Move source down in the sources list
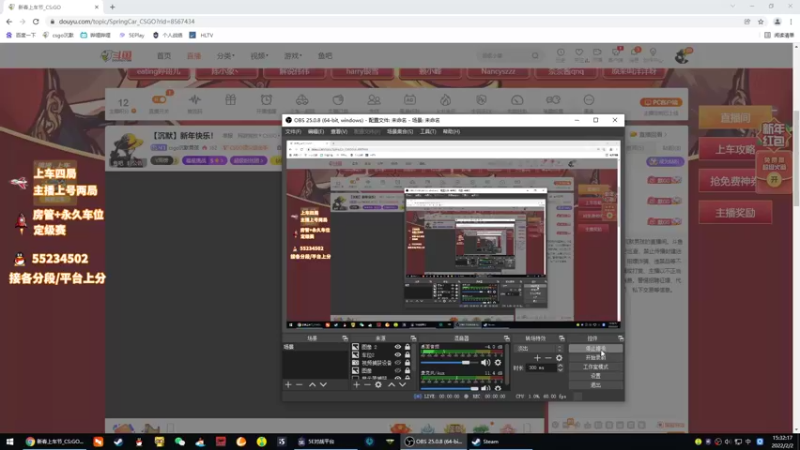 (403, 385)
